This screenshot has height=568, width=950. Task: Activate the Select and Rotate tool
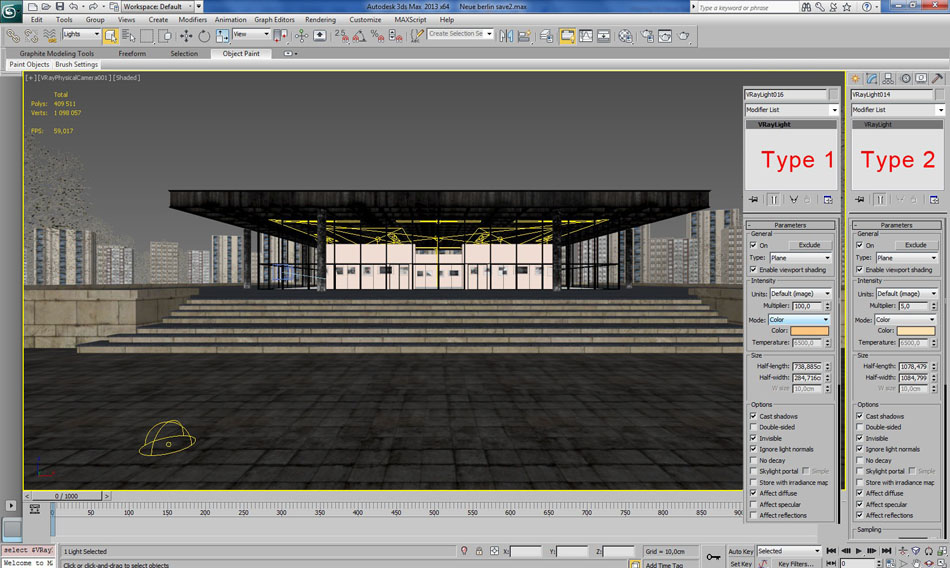point(204,35)
